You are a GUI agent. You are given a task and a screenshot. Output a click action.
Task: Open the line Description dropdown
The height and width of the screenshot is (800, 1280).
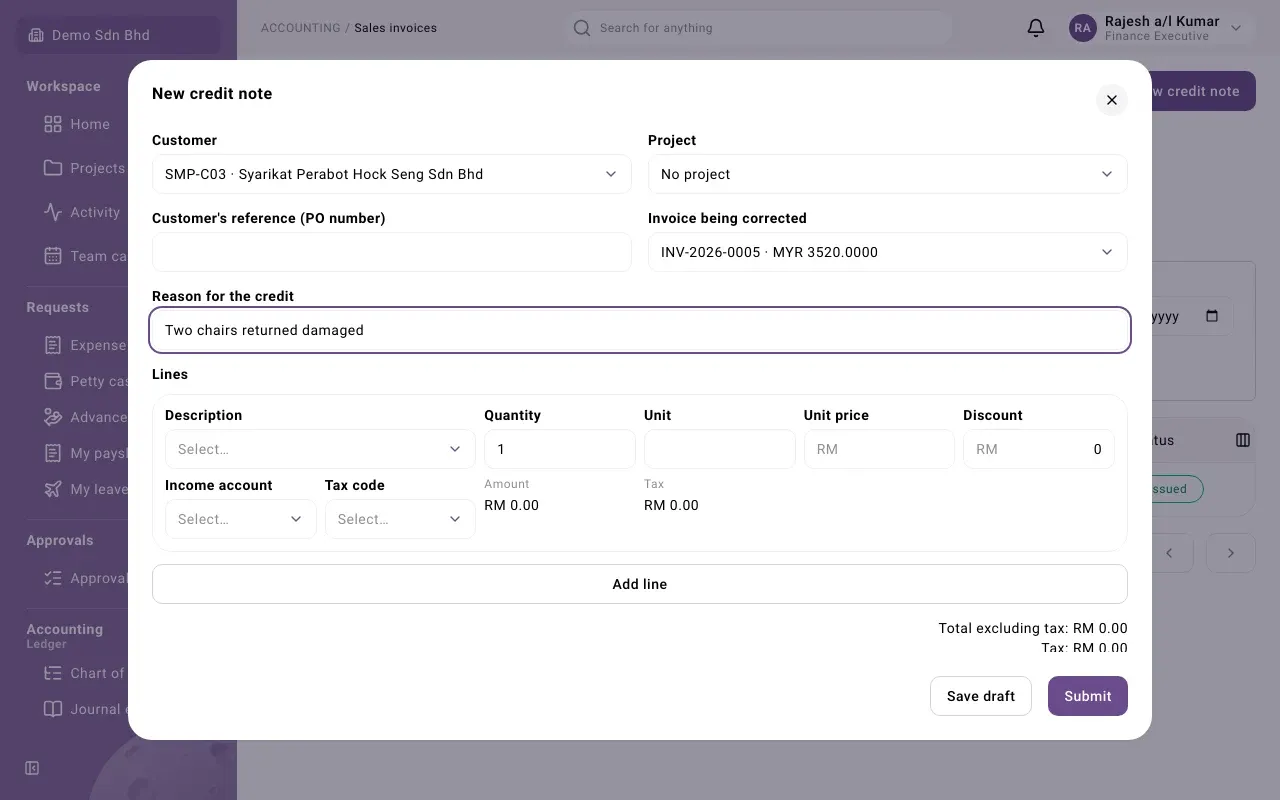point(320,449)
